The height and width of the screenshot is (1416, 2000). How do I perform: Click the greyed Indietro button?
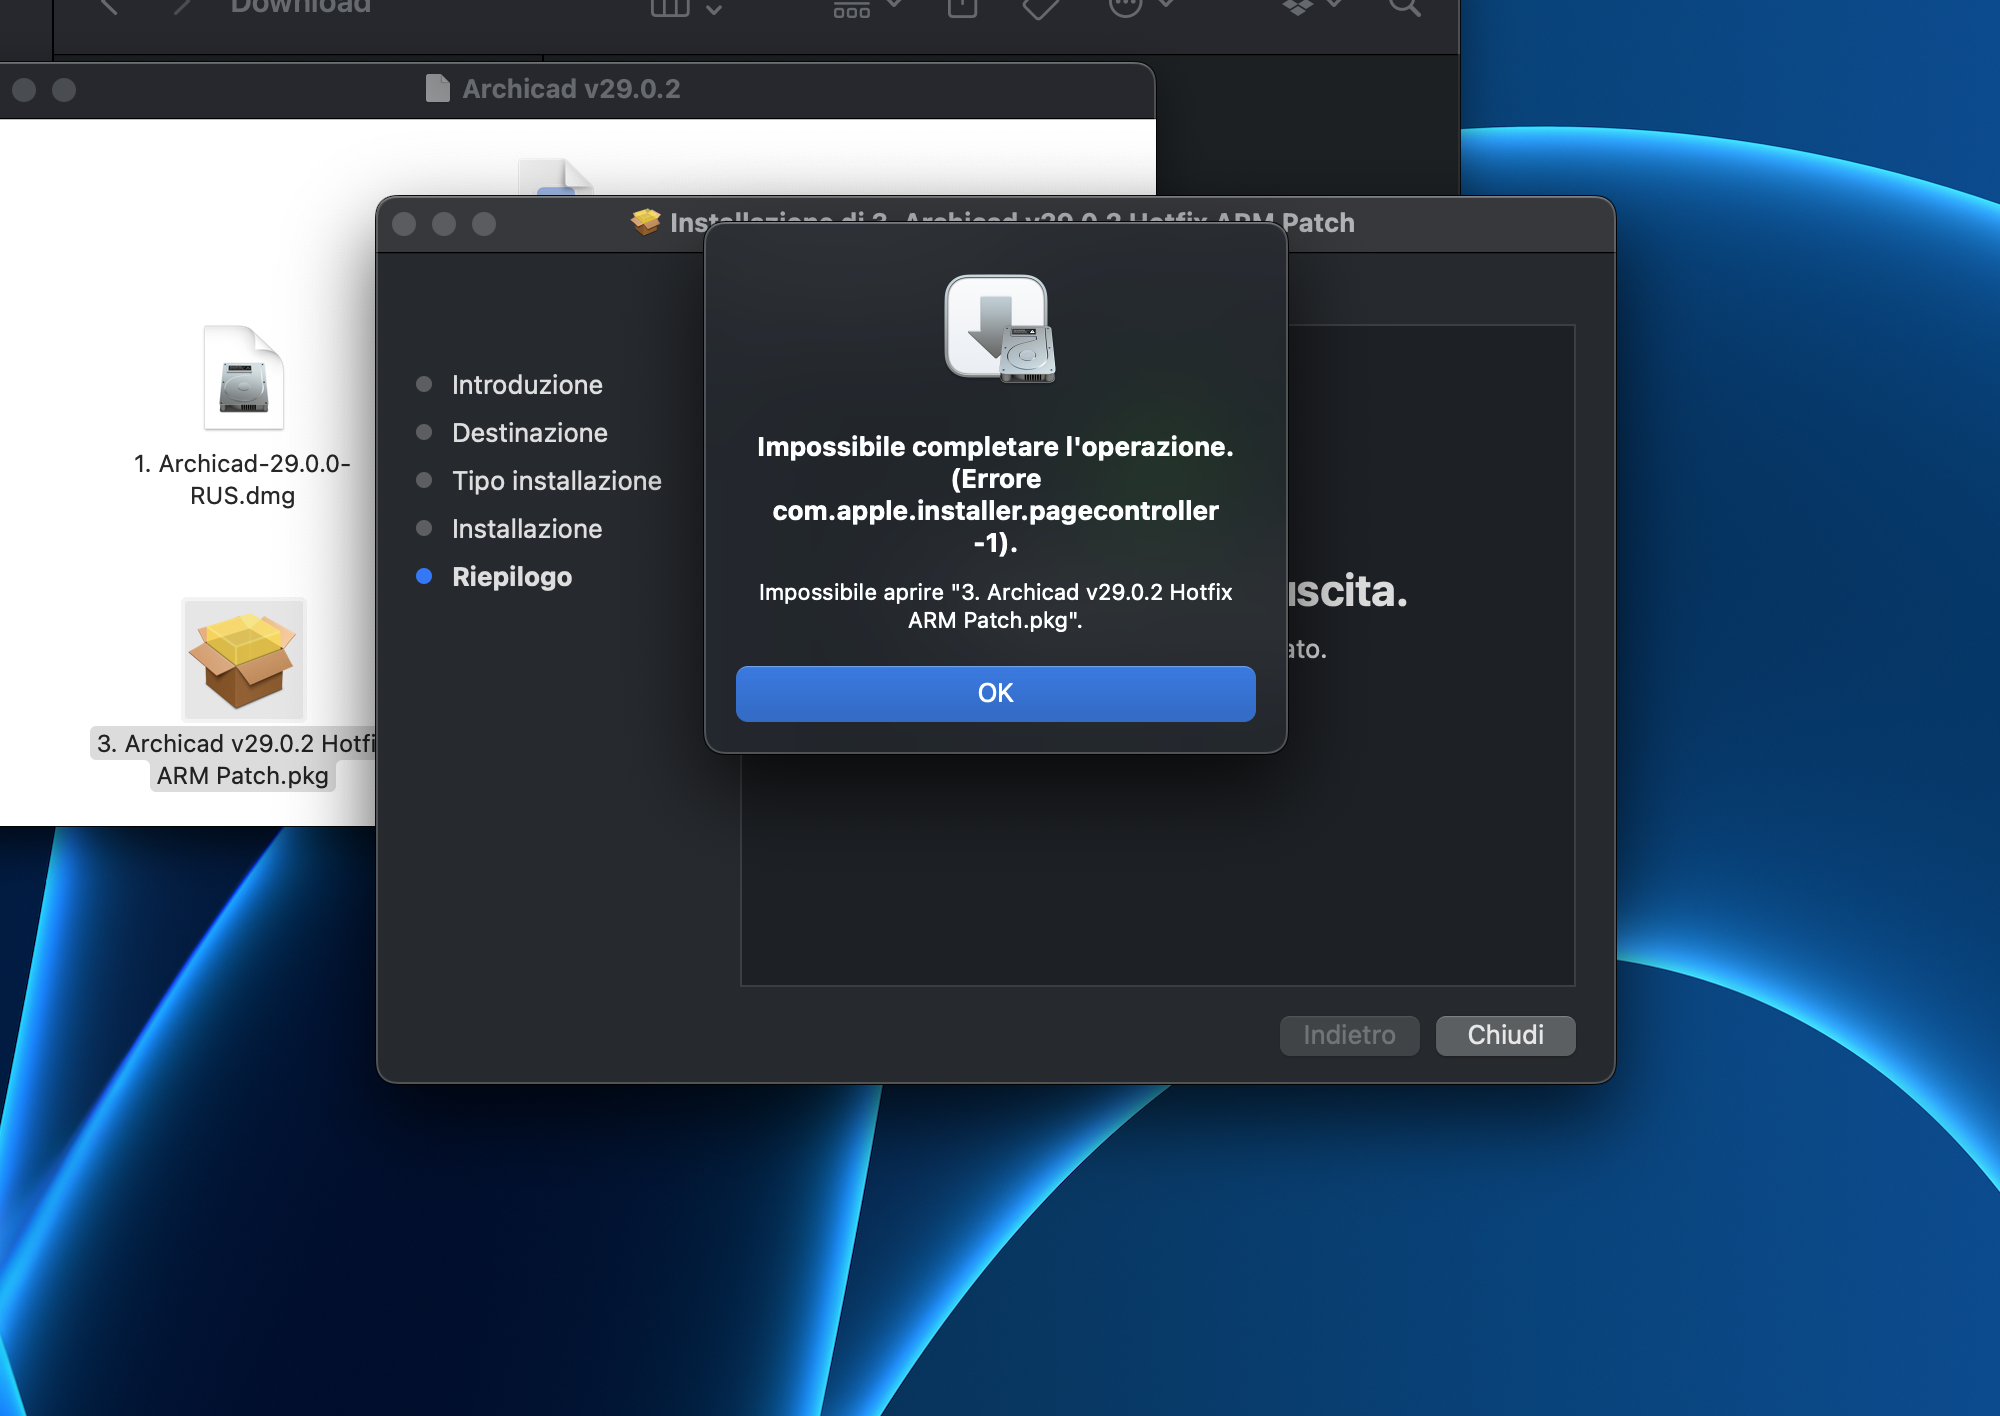tap(1349, 1035)
